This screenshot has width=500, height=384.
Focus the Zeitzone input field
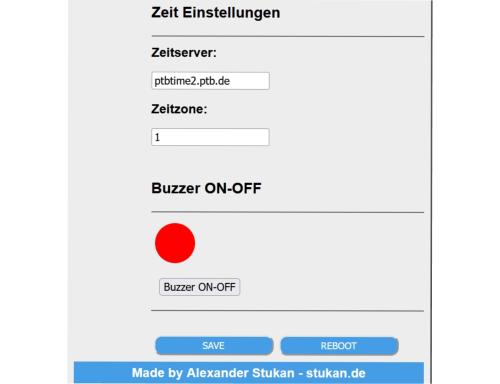pos(210,137)
